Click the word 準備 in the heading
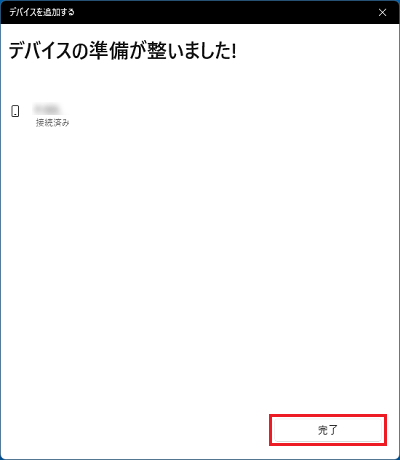 tap(109, 52)
